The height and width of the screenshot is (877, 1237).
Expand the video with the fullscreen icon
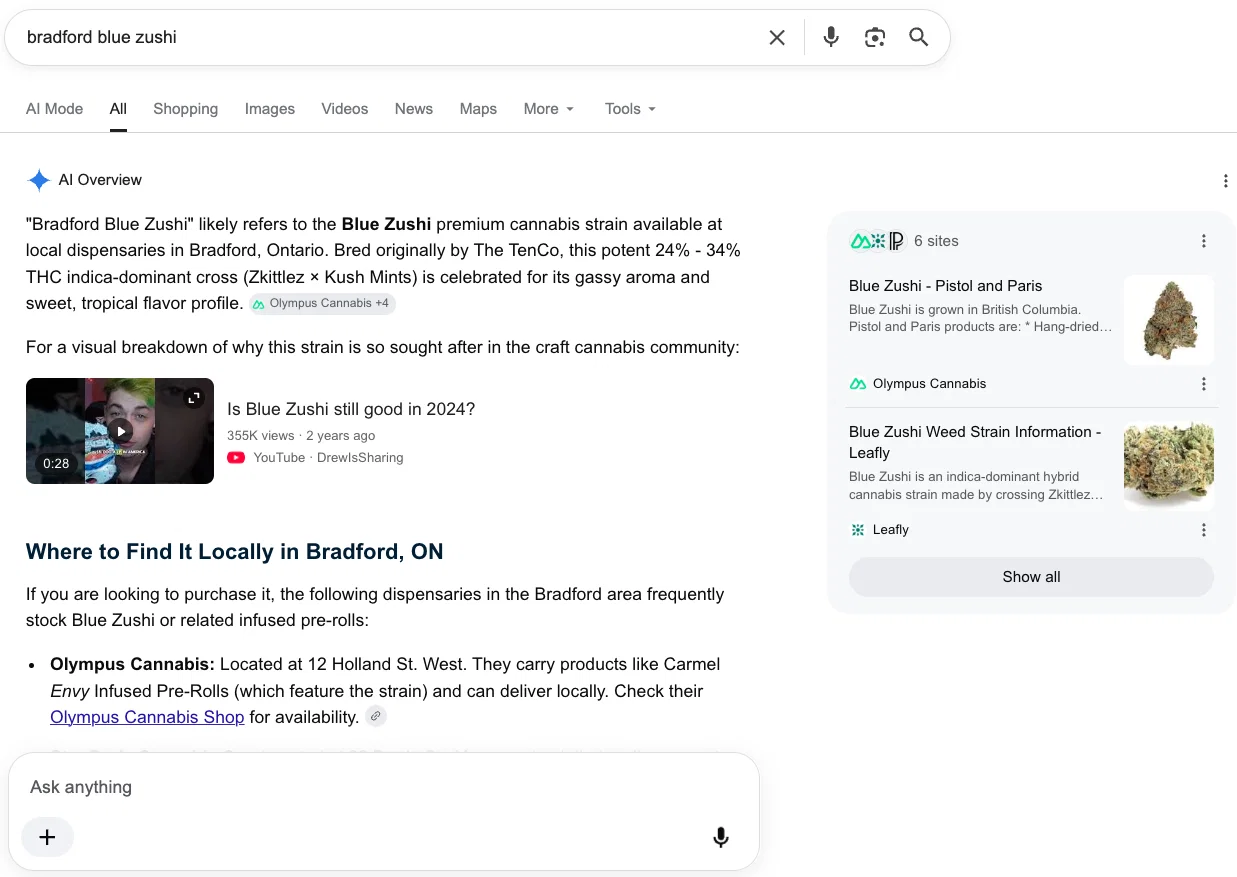pos(194,398)
